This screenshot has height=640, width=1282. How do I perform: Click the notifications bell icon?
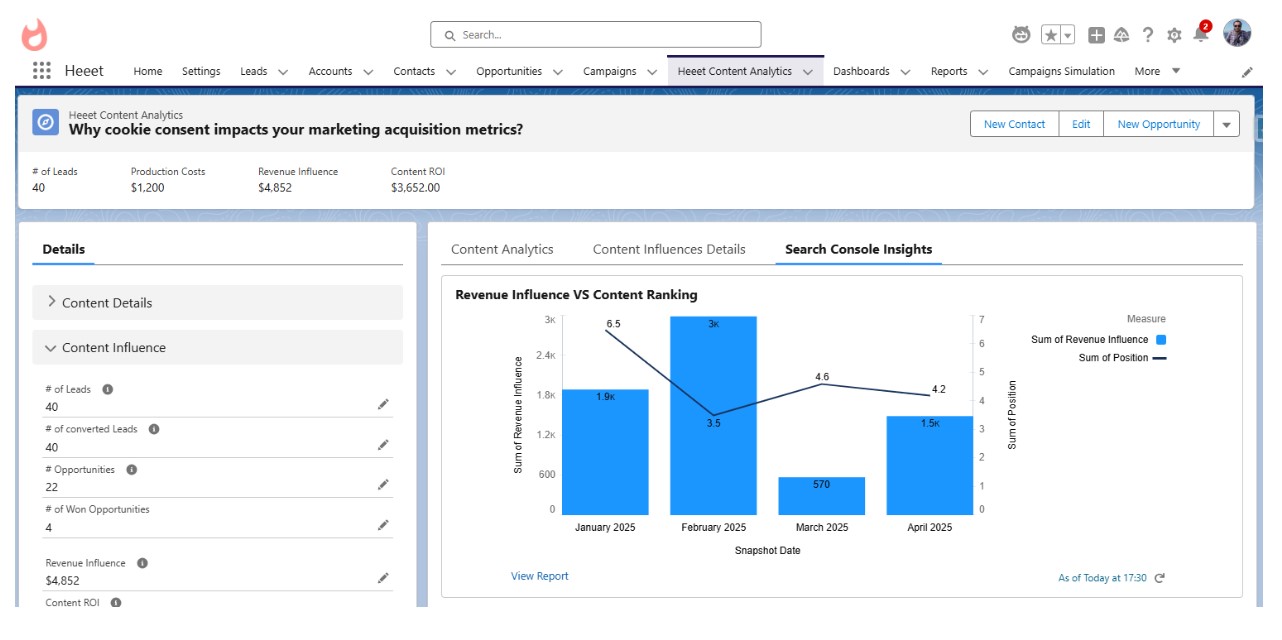1200,35
